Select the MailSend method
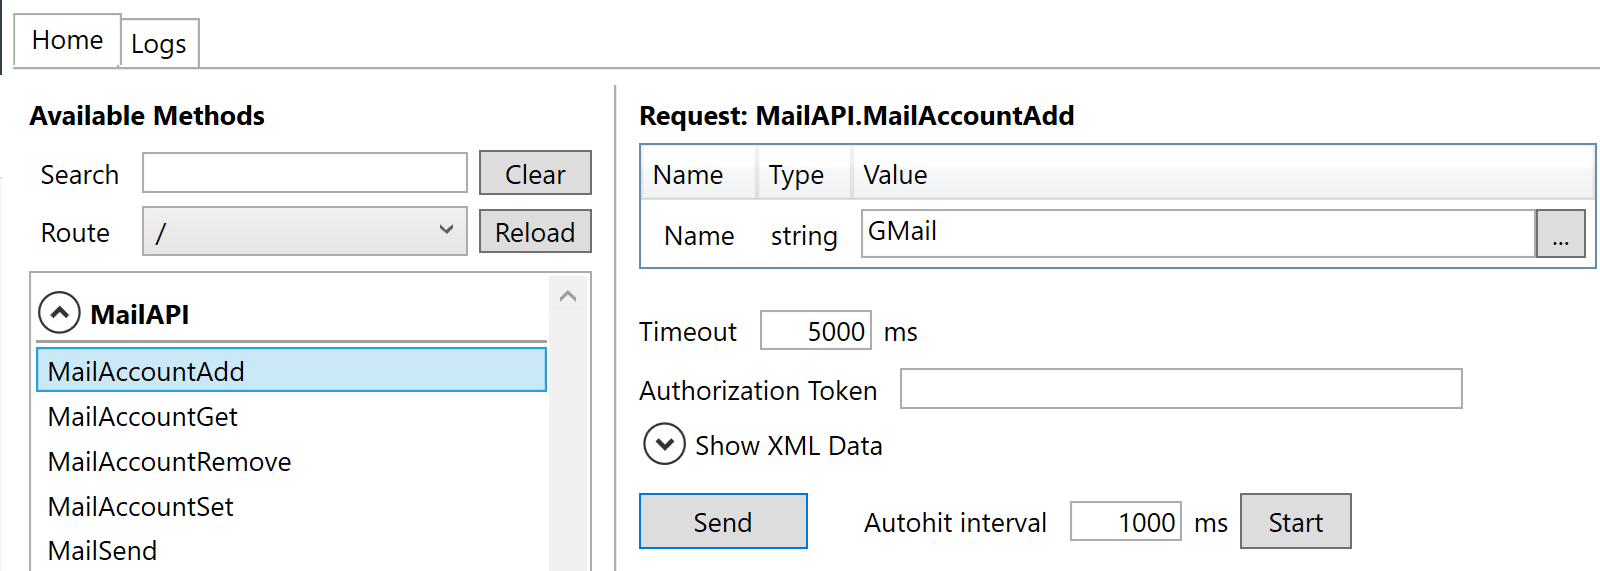This screenshot has height=571, width=1600. pos(103,551)
